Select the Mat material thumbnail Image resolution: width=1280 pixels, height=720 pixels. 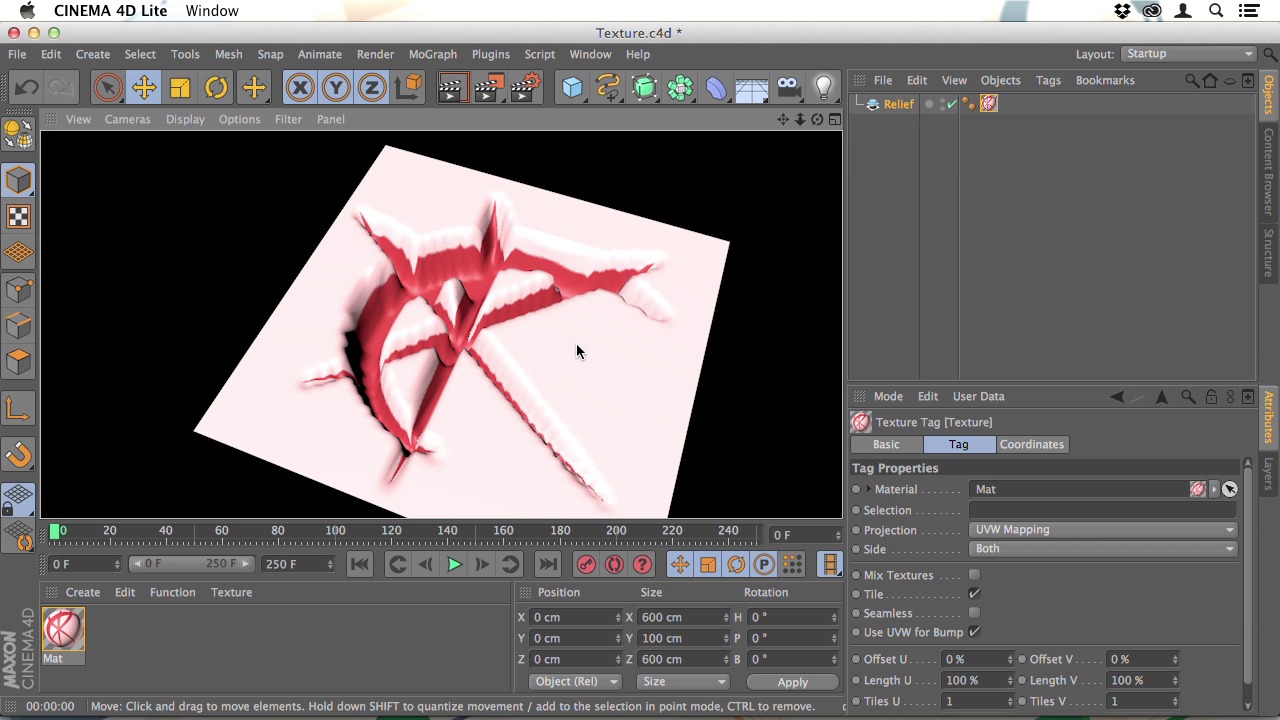tap(63, 630)
